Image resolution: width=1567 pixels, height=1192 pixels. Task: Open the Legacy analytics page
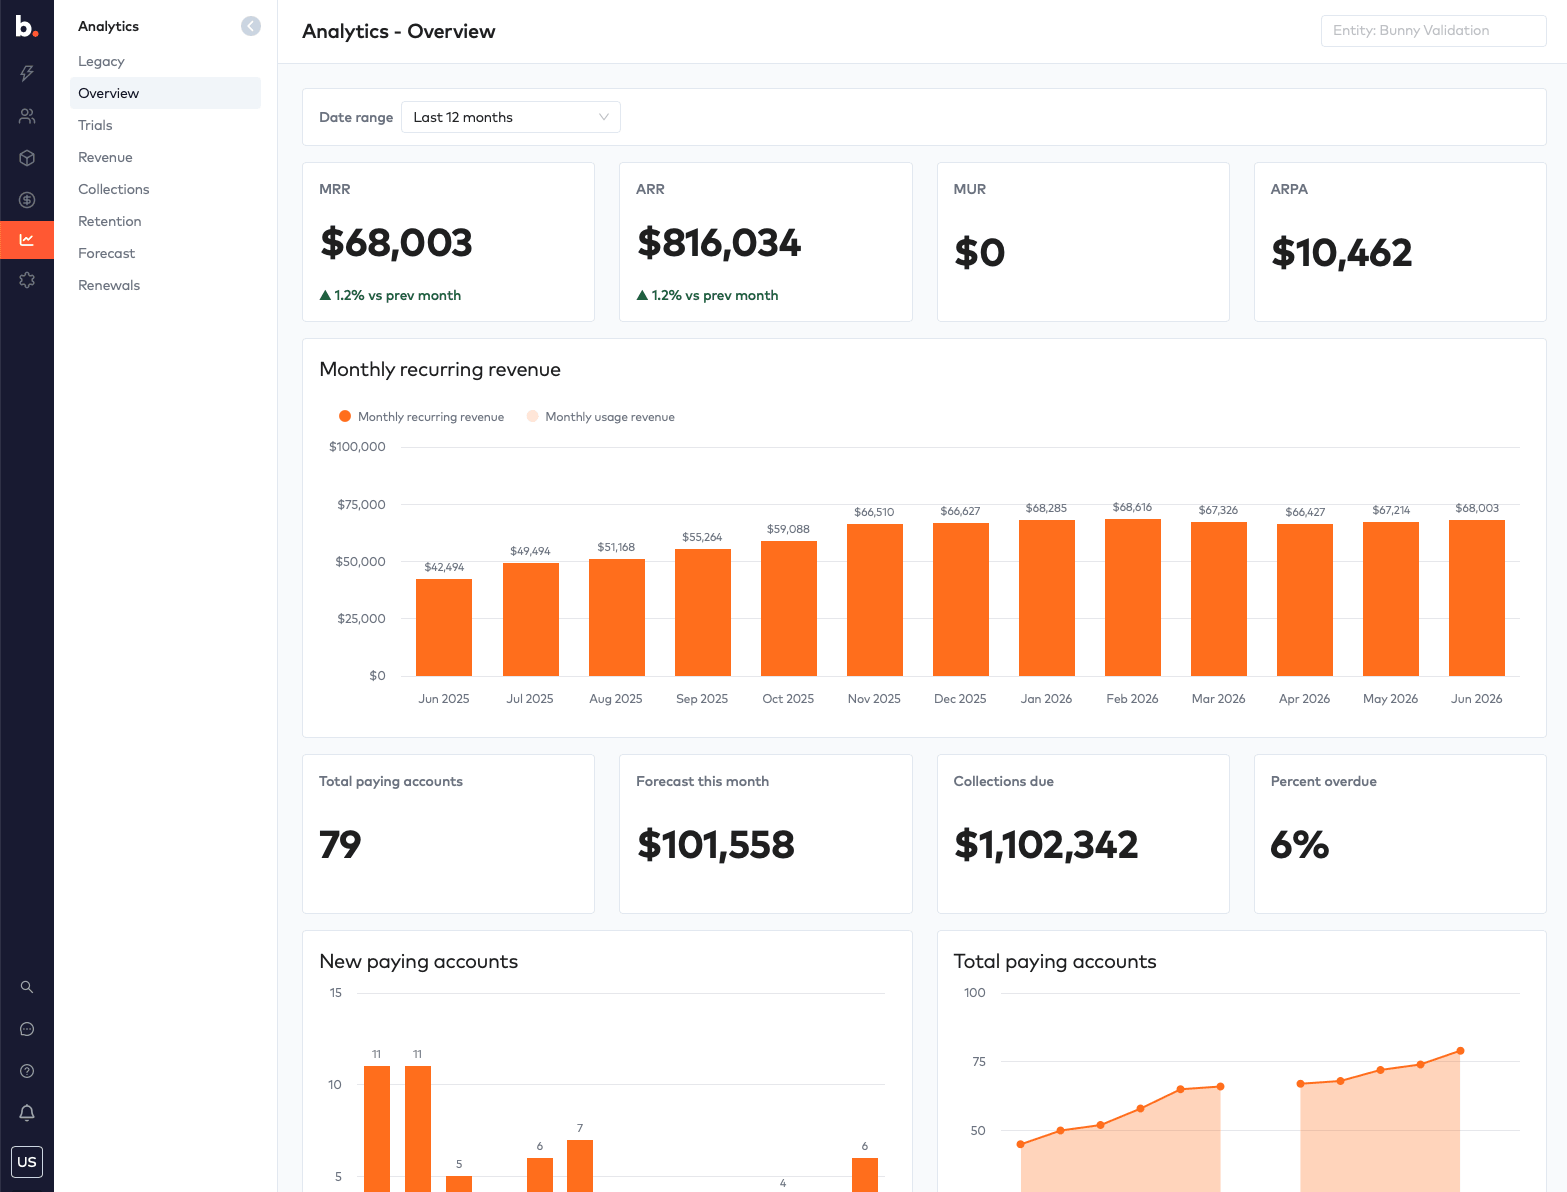pos(101,61)
